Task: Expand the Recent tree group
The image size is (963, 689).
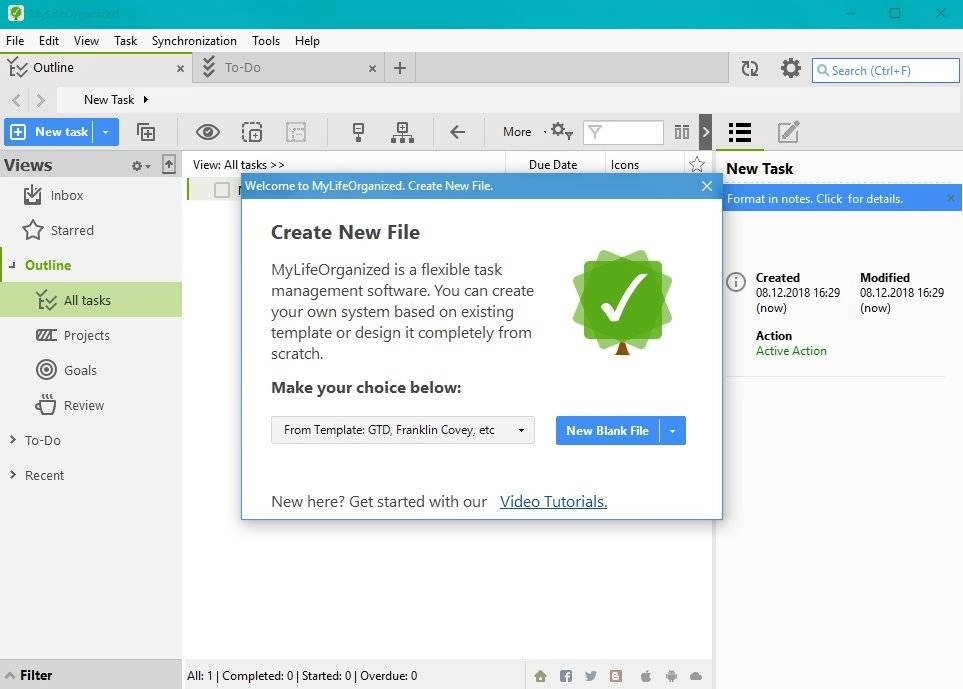Action: coord(13,475)
